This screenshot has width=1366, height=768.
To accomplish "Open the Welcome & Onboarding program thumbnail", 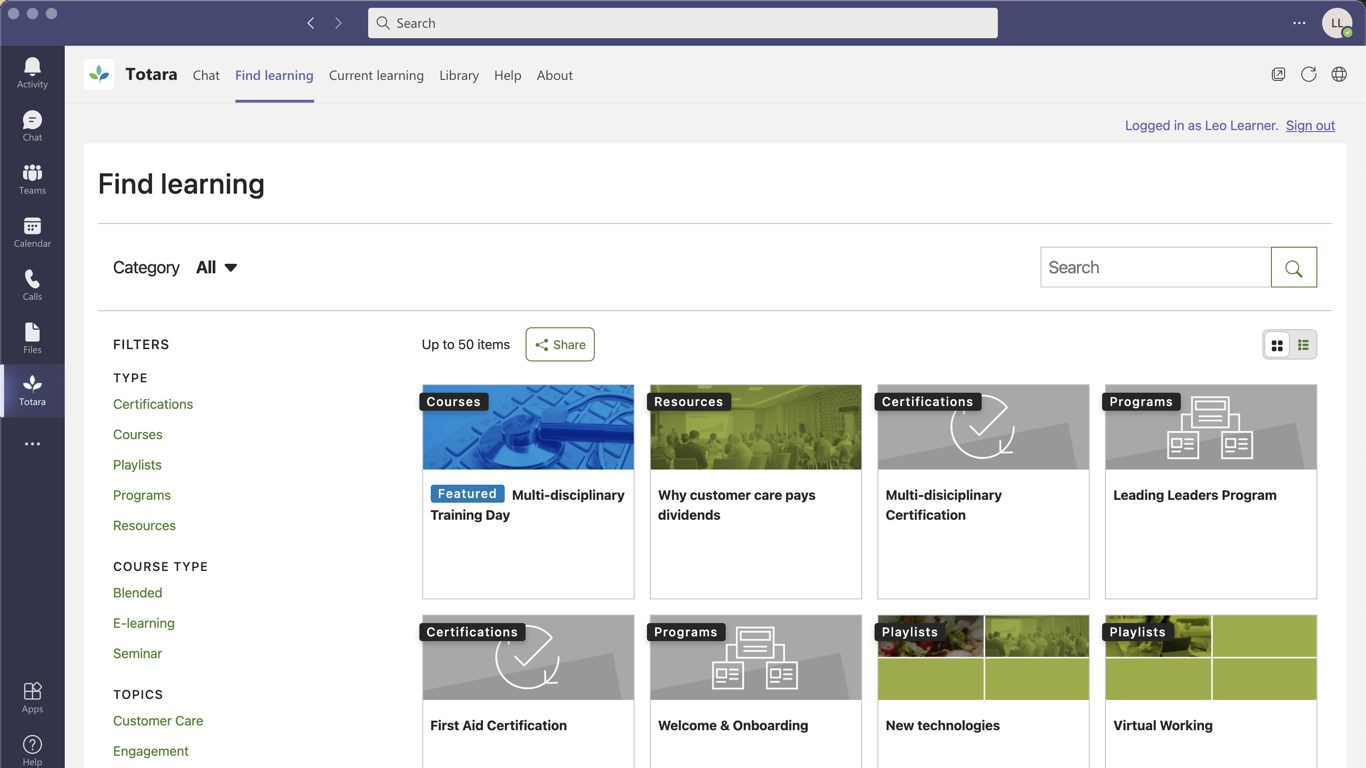I will pos(756,657).
